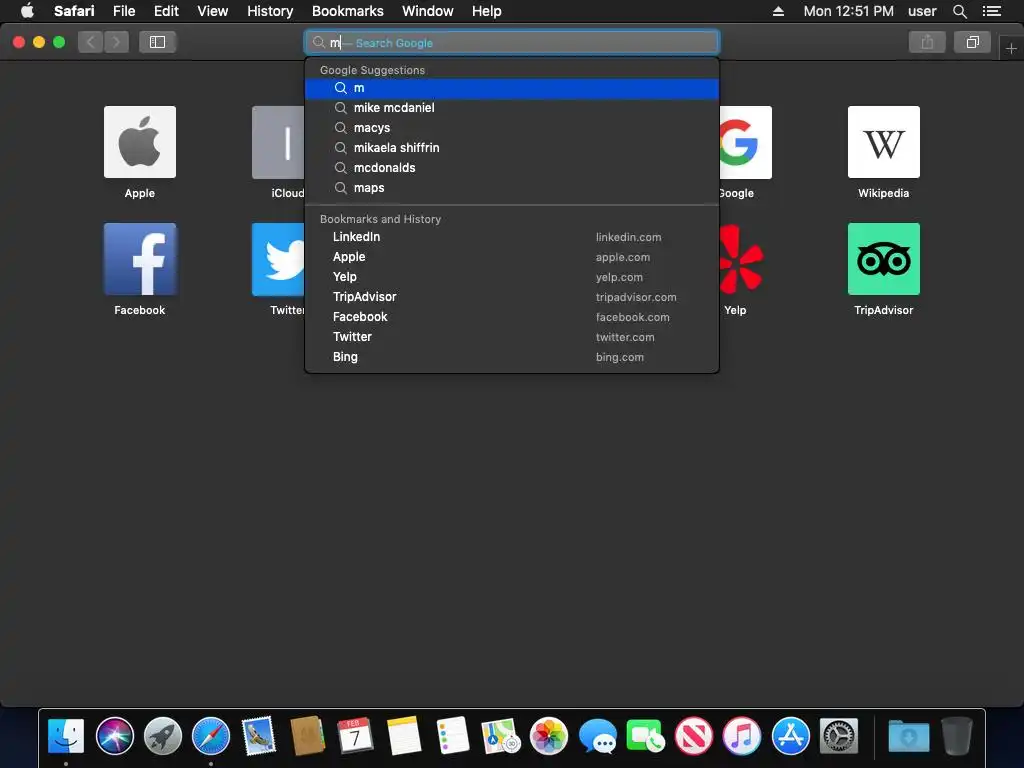Open Messages app in Dock
The image size is (1024, 768).
[597, 736]
